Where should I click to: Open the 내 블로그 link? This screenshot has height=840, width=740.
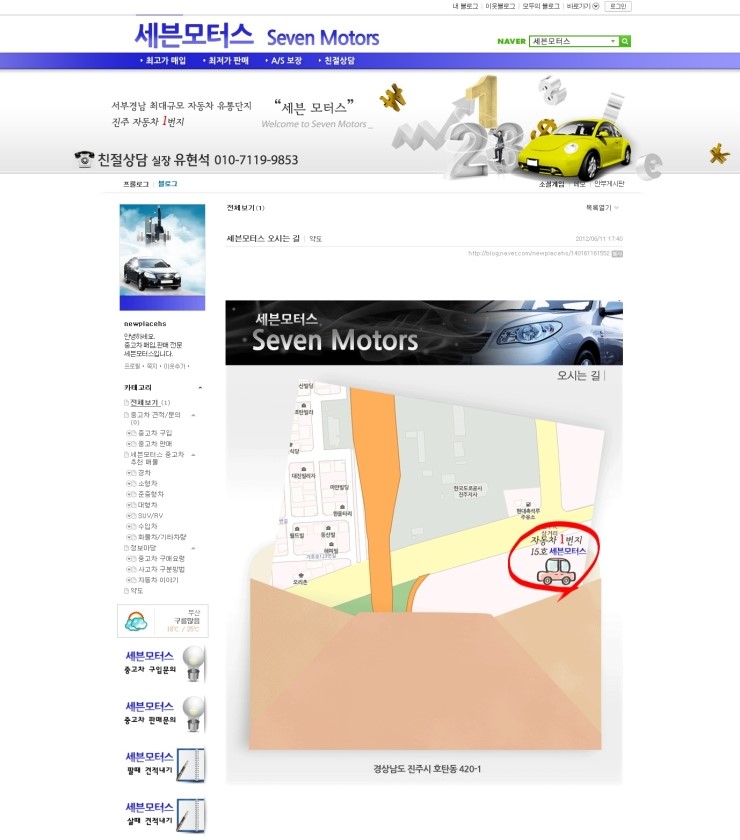(465, 6)
